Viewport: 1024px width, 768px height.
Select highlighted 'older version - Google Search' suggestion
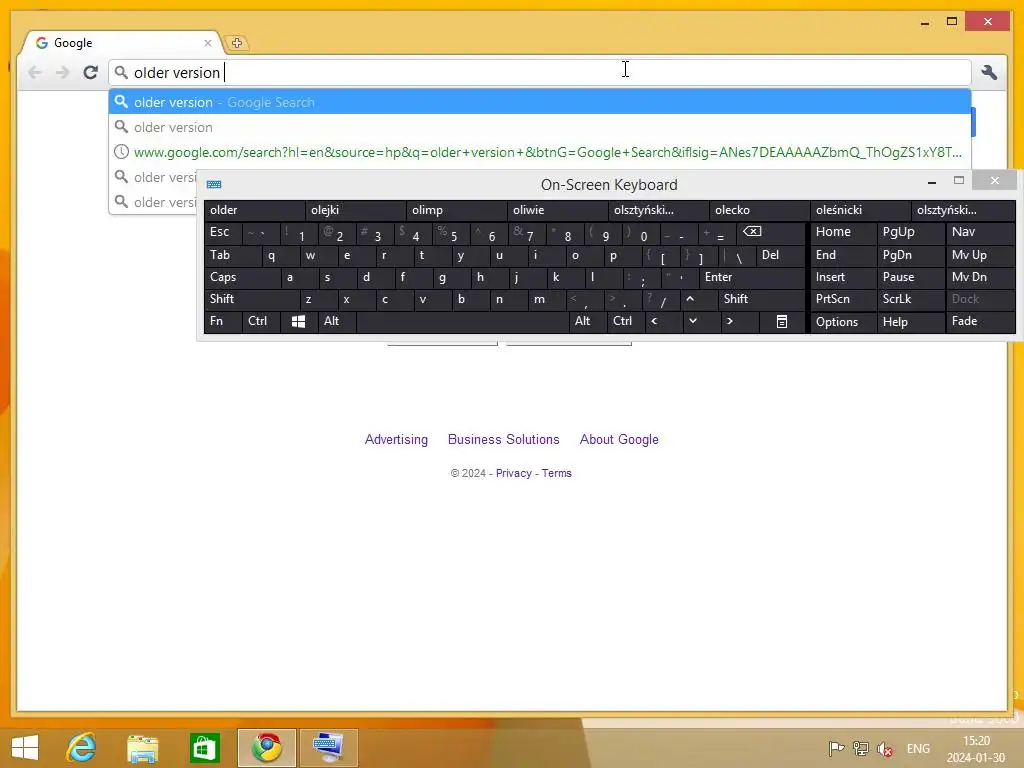539,102
